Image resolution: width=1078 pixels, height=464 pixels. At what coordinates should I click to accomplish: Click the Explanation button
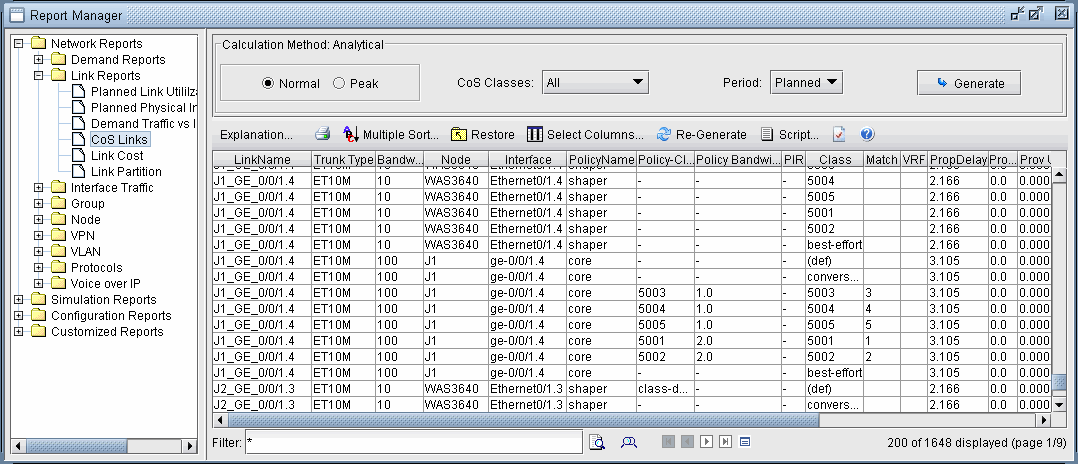pyautogui.click(x=256, y=134)
